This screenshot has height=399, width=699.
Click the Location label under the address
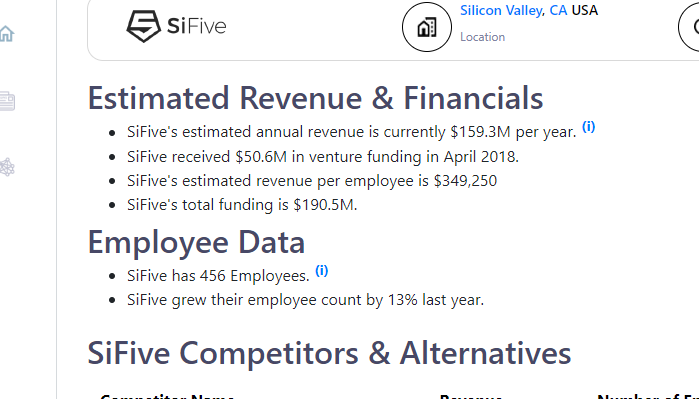coord(482,37)
